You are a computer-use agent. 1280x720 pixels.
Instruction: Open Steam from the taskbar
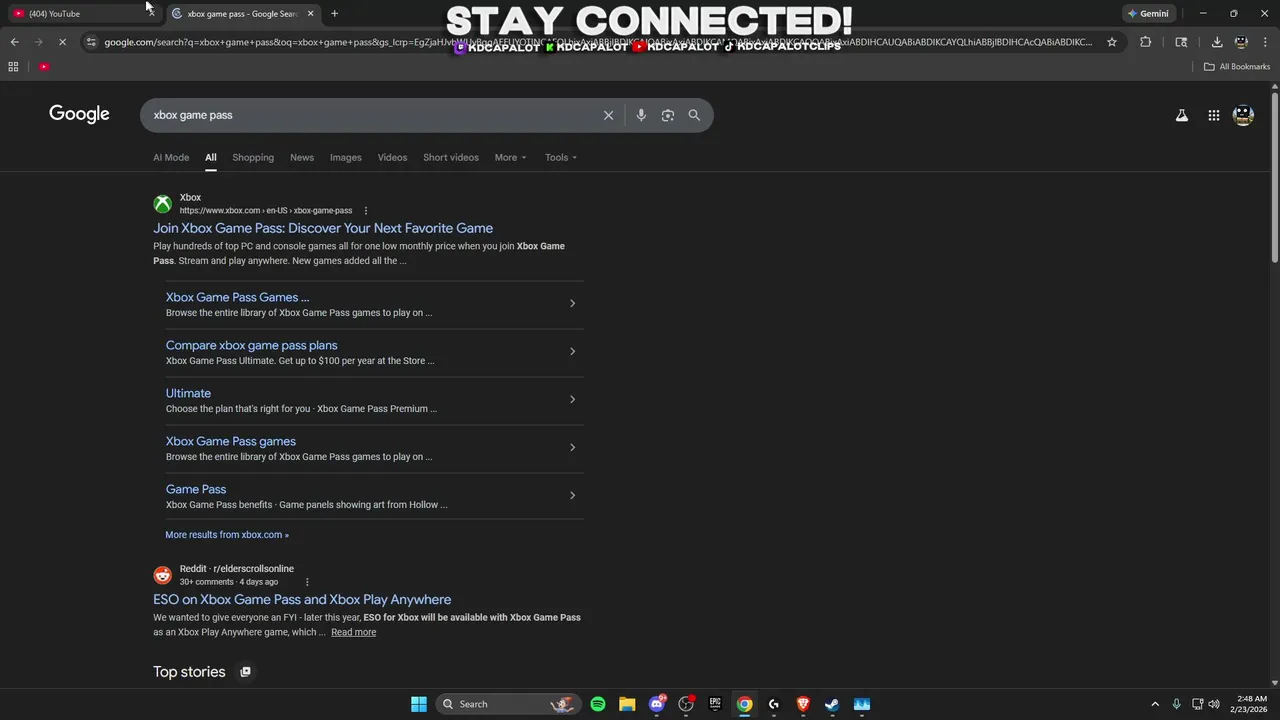(x=832, y=704)
